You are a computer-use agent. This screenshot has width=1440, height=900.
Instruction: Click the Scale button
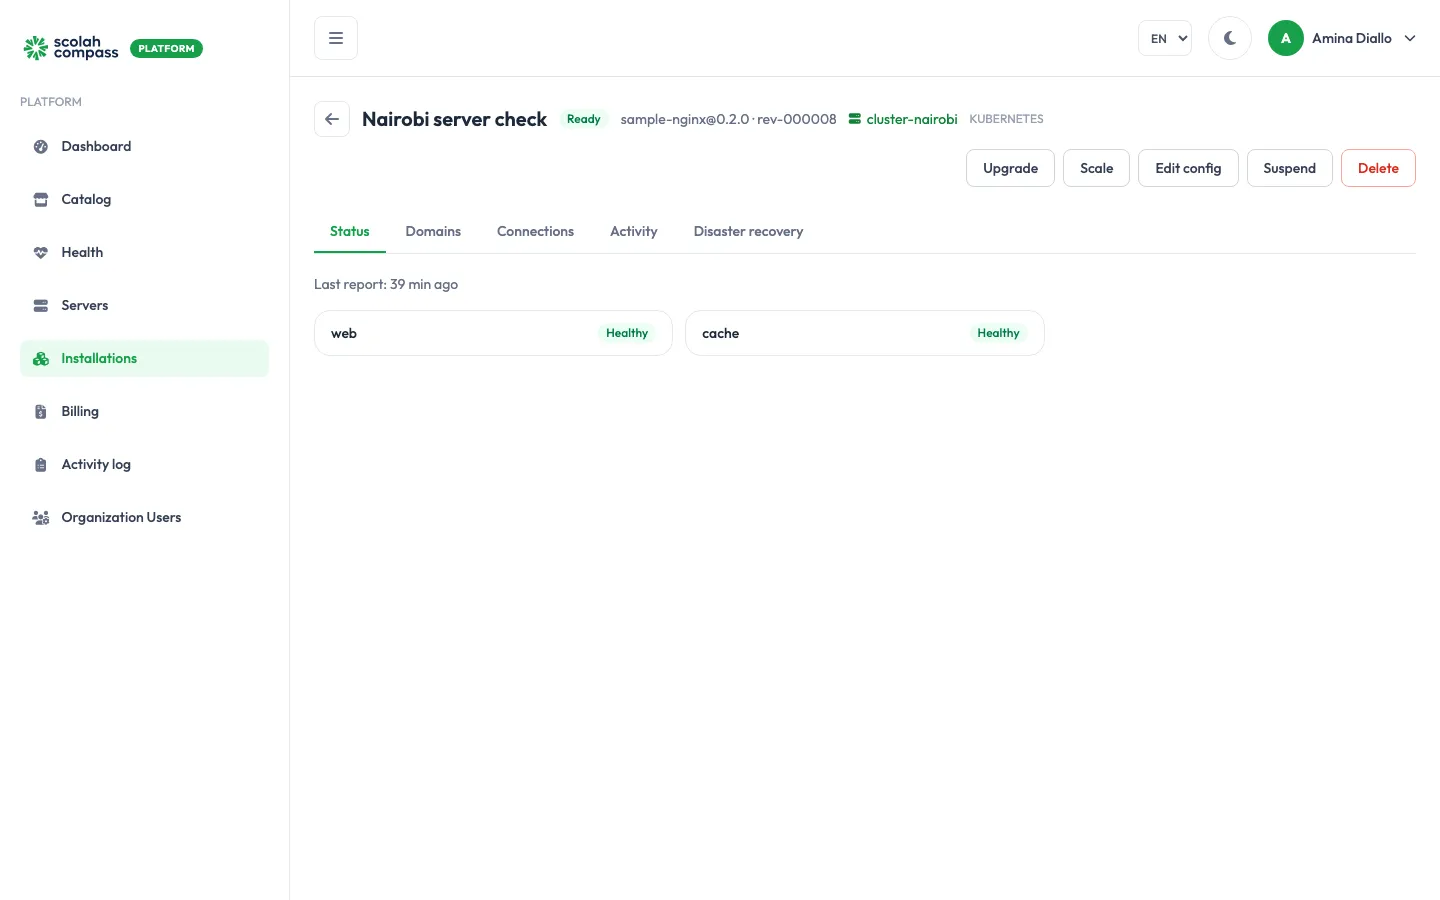click(x=1096, y=168)
